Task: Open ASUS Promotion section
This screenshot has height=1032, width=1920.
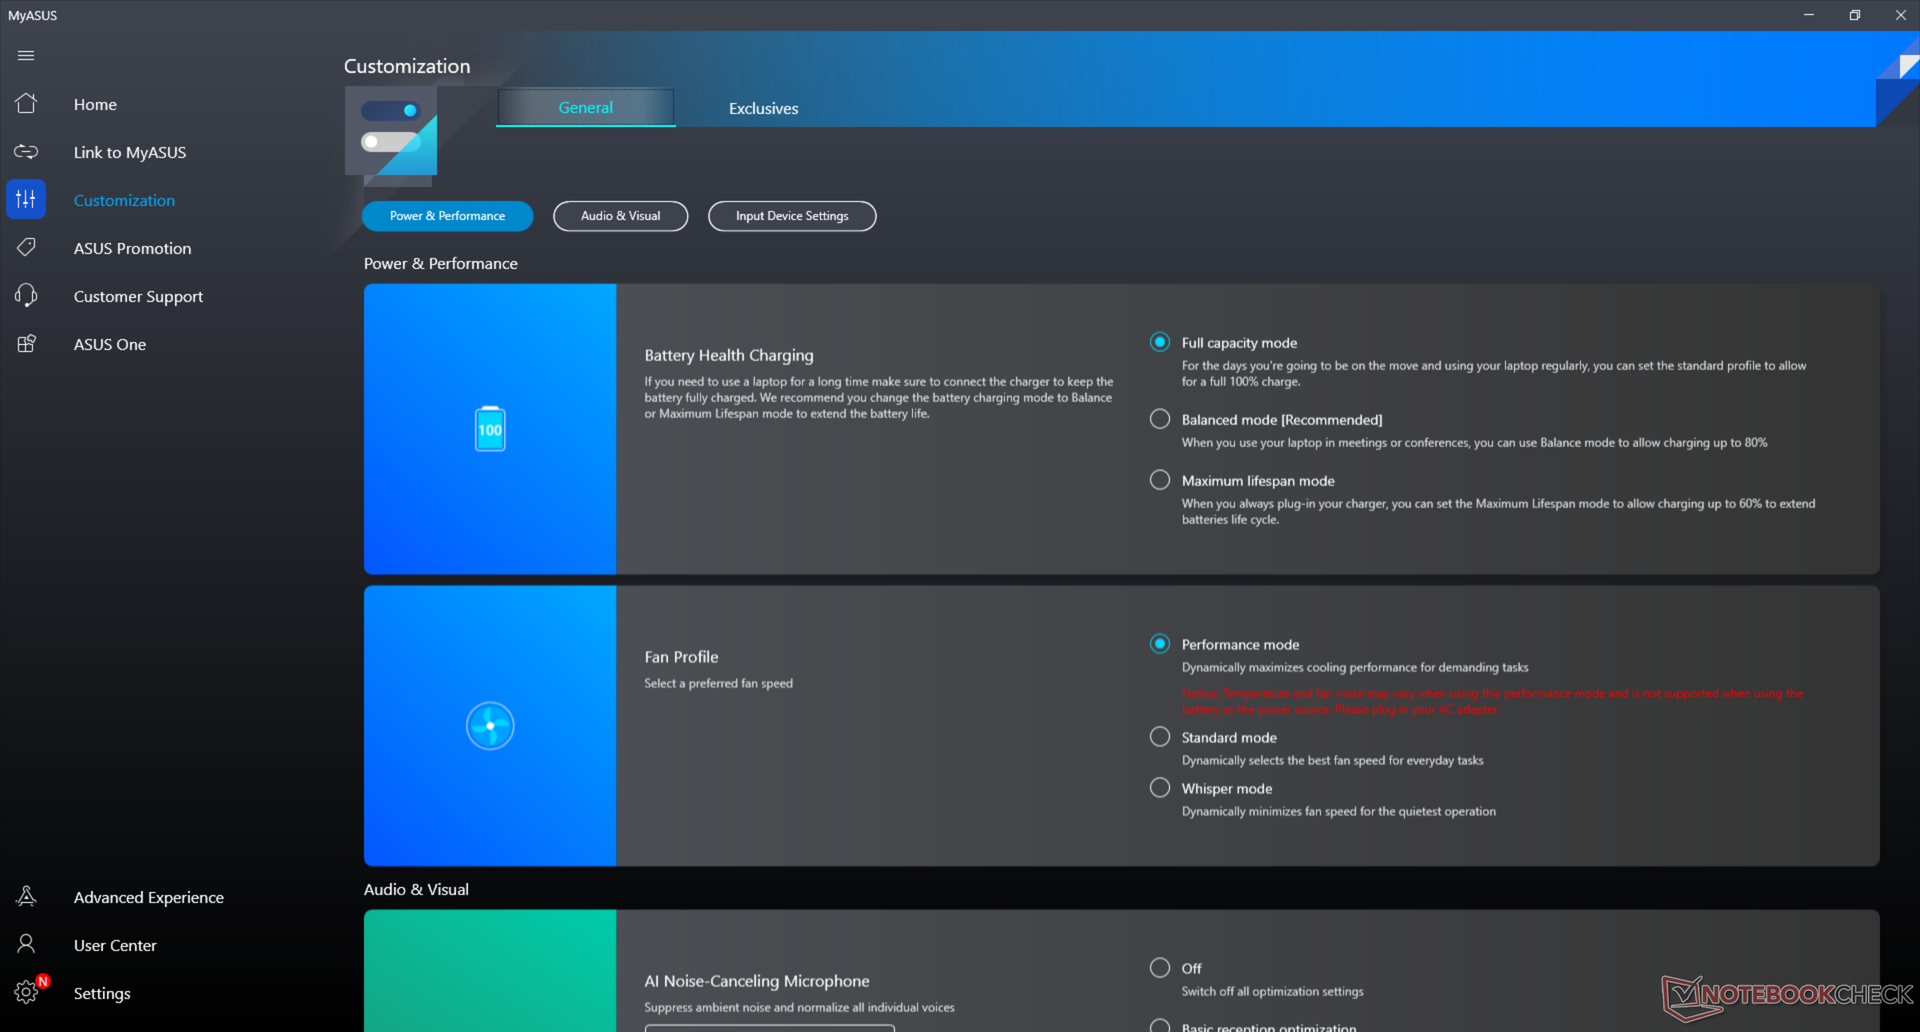Action: click(x=132, y=248)
